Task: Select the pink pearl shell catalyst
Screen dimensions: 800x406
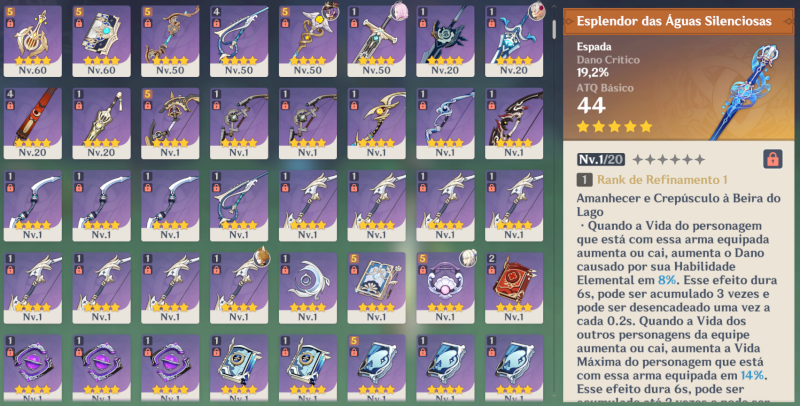Action: tap(445, 288)
